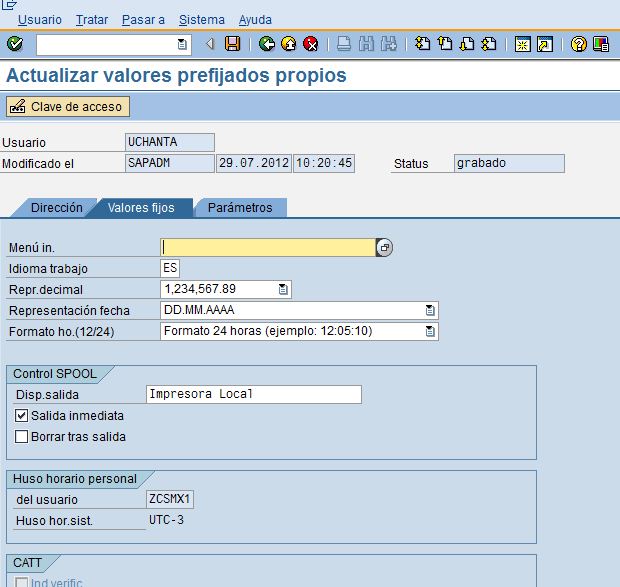The image size is (620, 587).
Task: Open the Pasar a menu
Action: (143, 20)
